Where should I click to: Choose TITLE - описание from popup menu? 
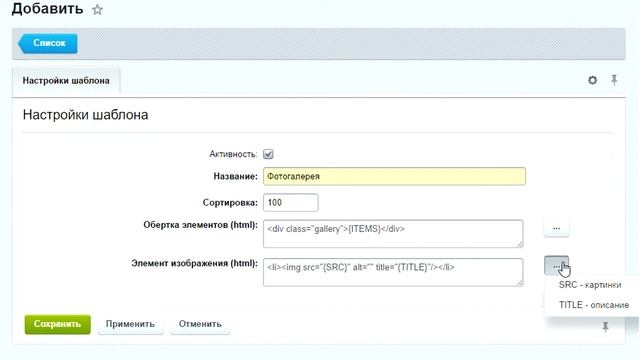(593, 305)
